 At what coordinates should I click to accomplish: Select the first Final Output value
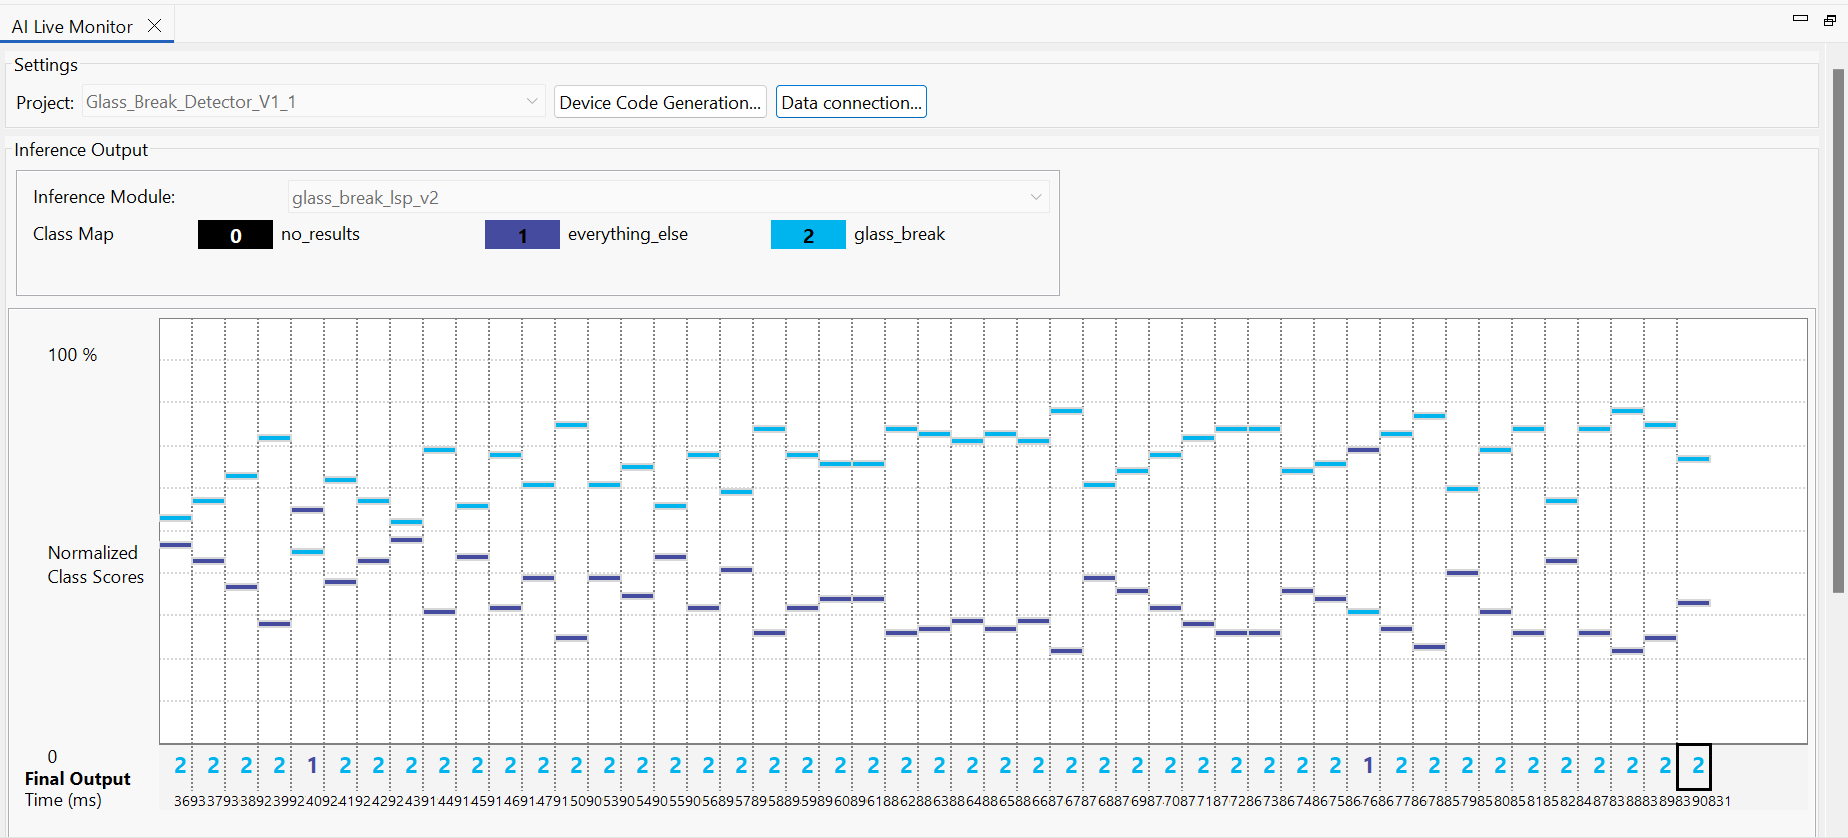[180, 766]
